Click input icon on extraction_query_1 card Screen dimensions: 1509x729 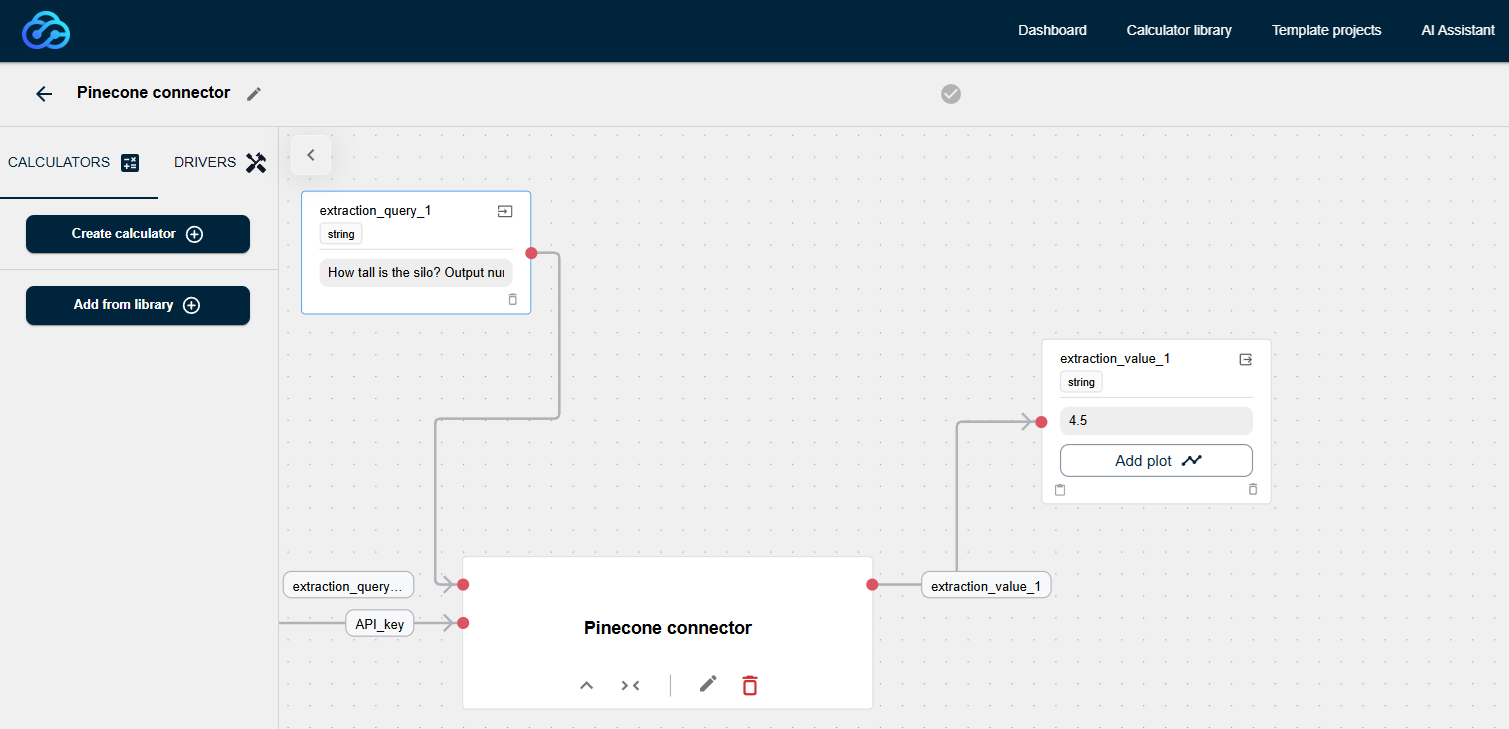pos(505,211)
